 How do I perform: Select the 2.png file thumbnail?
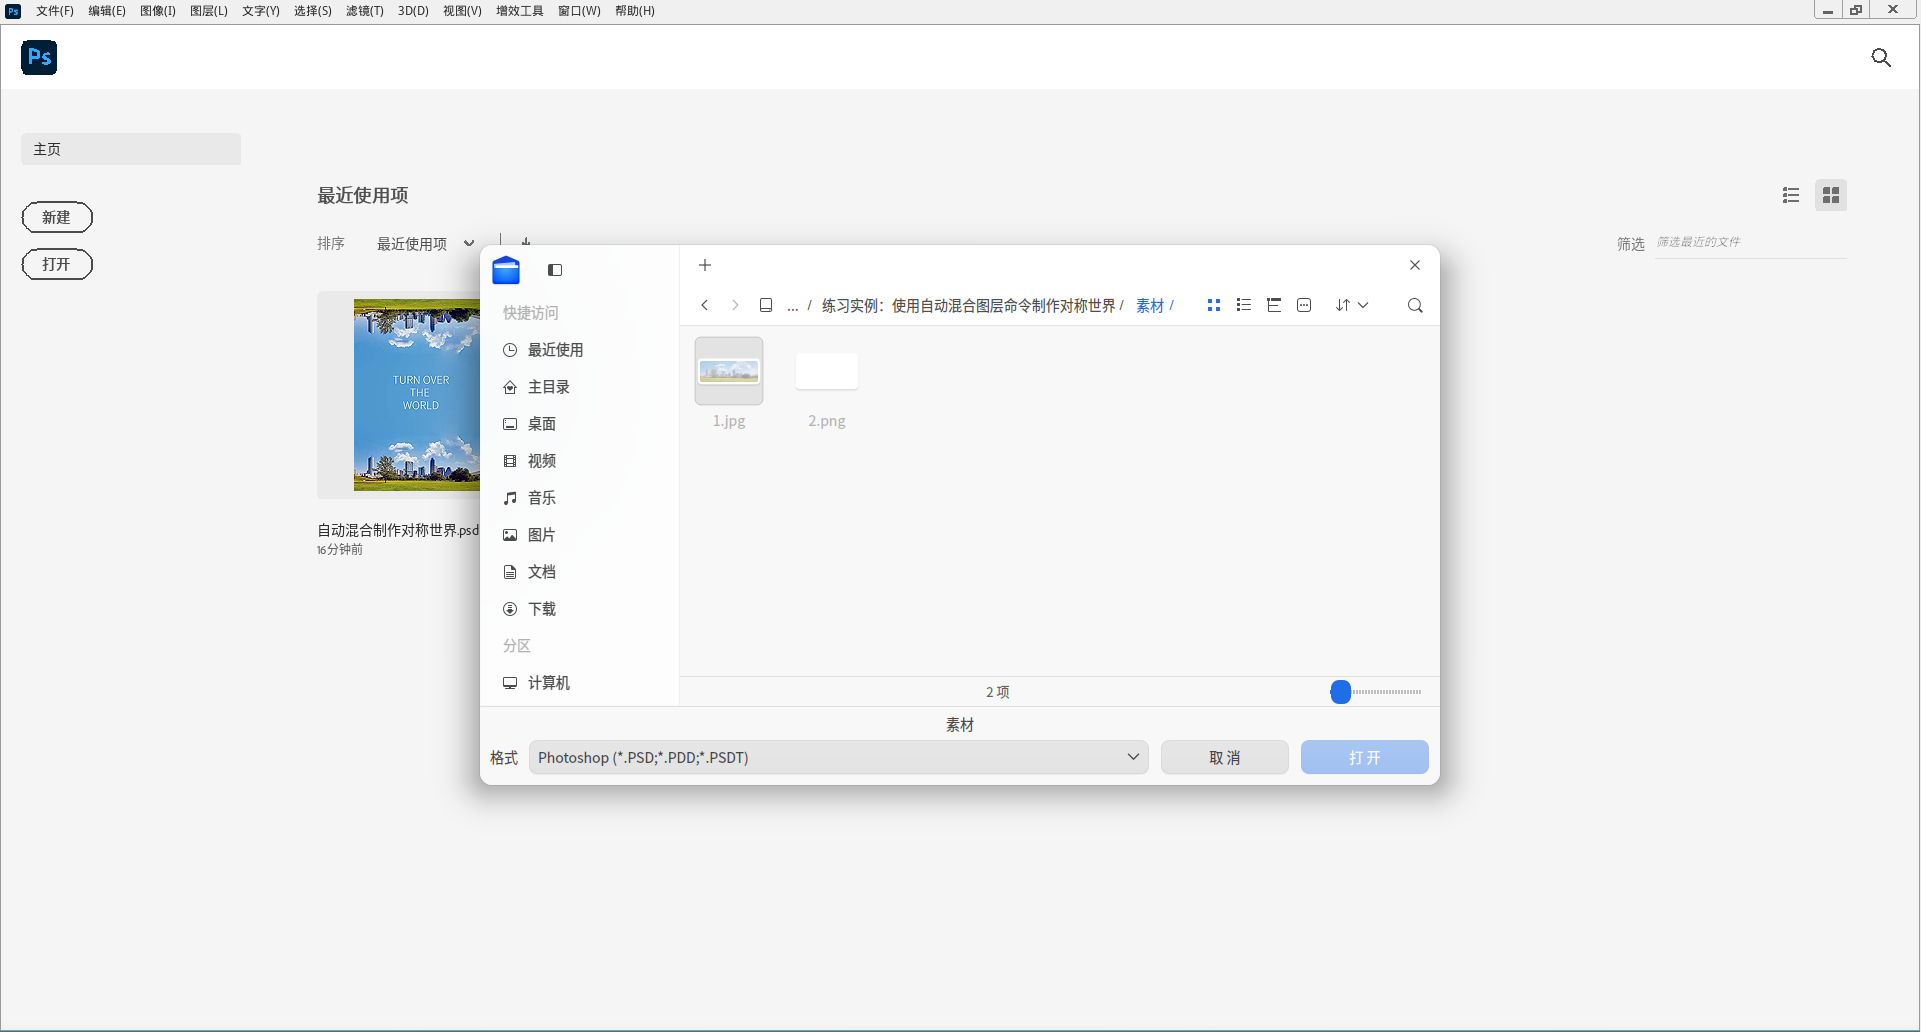coord(827,371)
